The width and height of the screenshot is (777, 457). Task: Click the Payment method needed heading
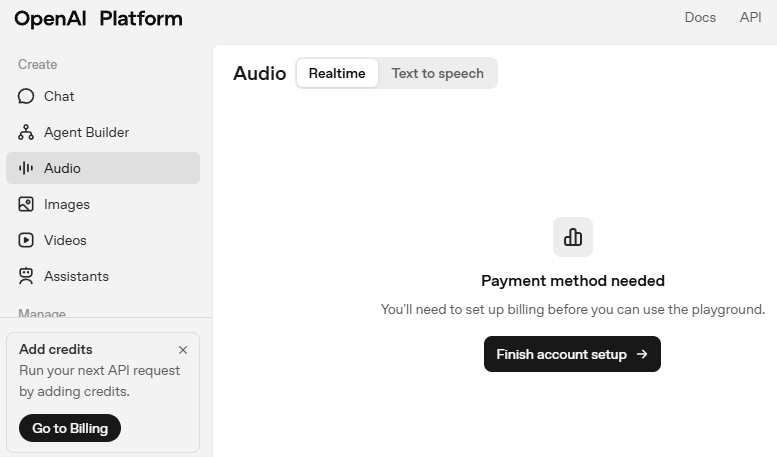click(x=572, y=281)
